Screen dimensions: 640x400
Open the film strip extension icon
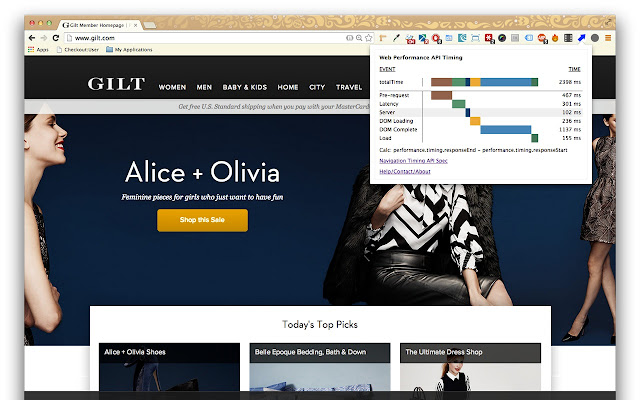(568, 38)
